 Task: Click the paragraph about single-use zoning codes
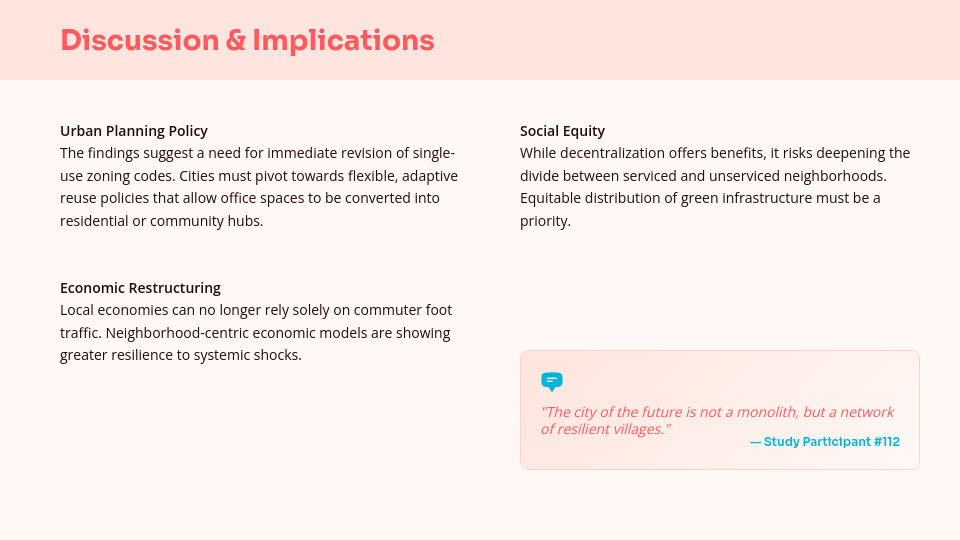click(x=258, y=187)
